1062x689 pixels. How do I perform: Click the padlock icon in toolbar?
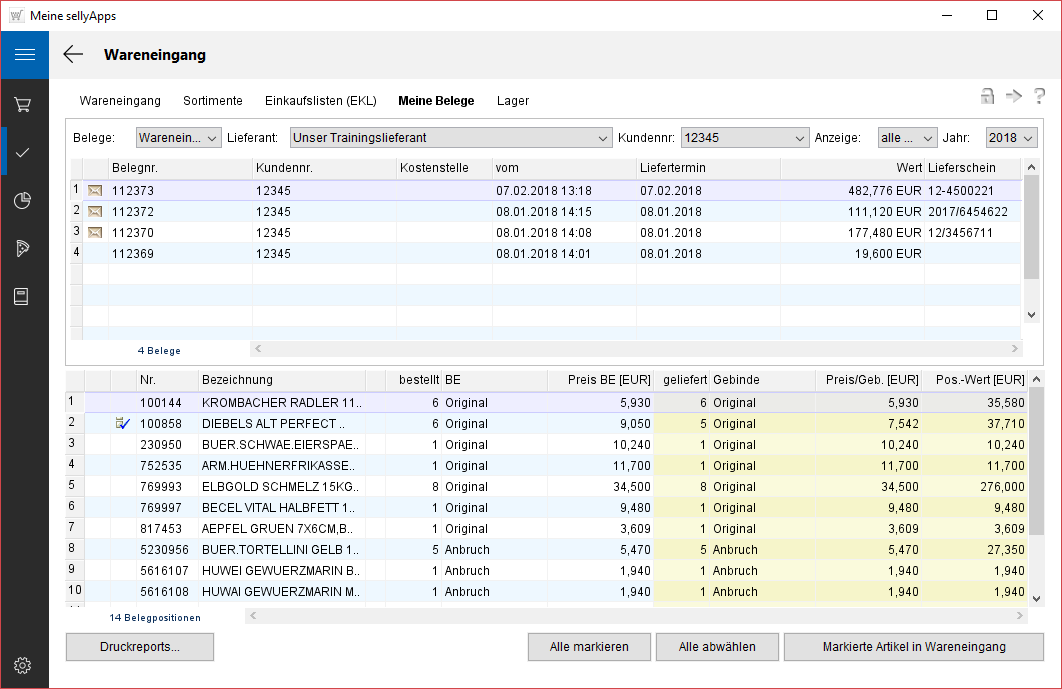coord(987,96)
